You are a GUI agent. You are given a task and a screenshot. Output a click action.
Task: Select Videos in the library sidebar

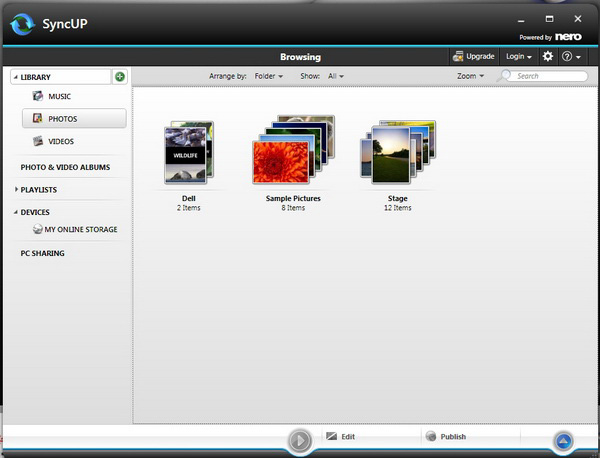[x=60, y=142]
